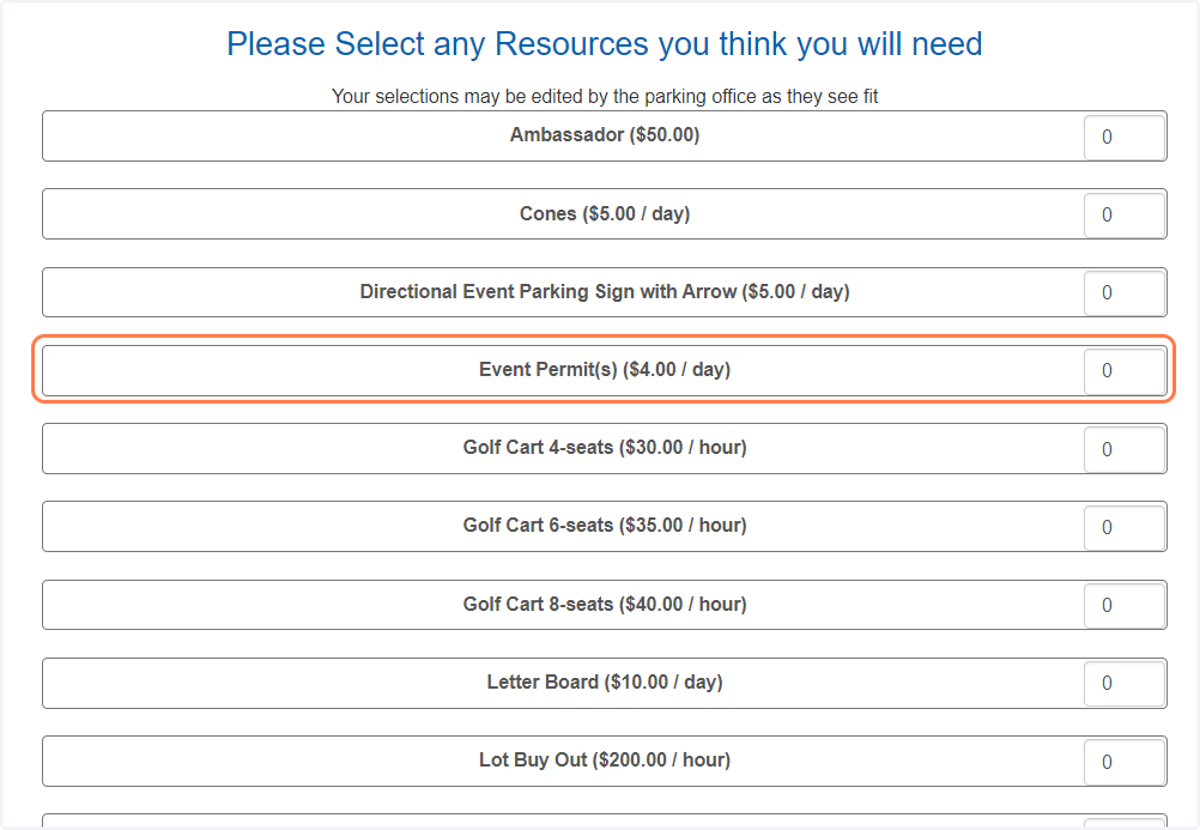Click the Cones quantity input
Image resolution: width=1200 pixels, height=830 pixels.
click(1125, 215)
